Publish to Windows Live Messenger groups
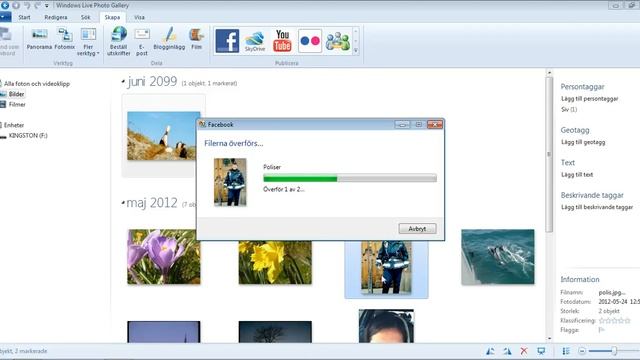 pos(338,41)
